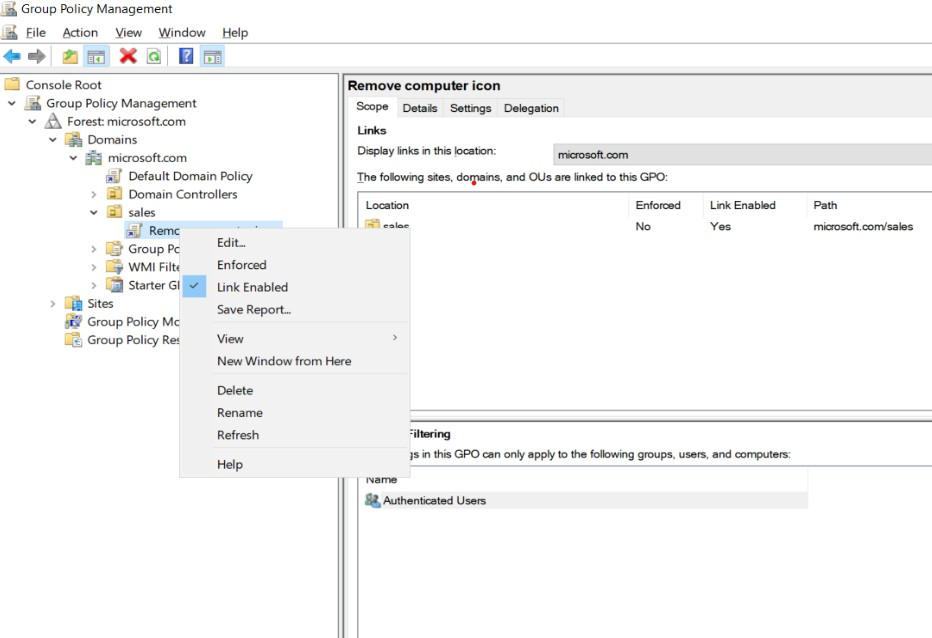932x638 pixels.
Task: Collapse the Domains tree node
Action: (x=53, y=140)
